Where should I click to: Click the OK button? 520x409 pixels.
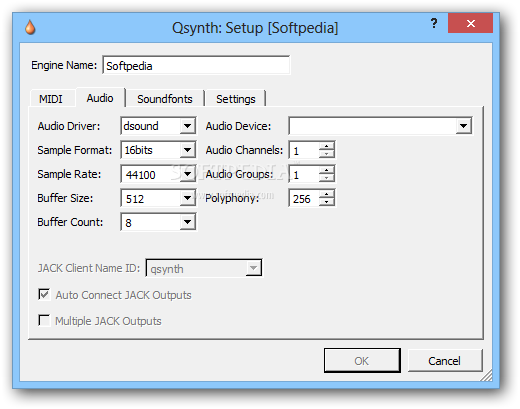(x=362, y=361)
